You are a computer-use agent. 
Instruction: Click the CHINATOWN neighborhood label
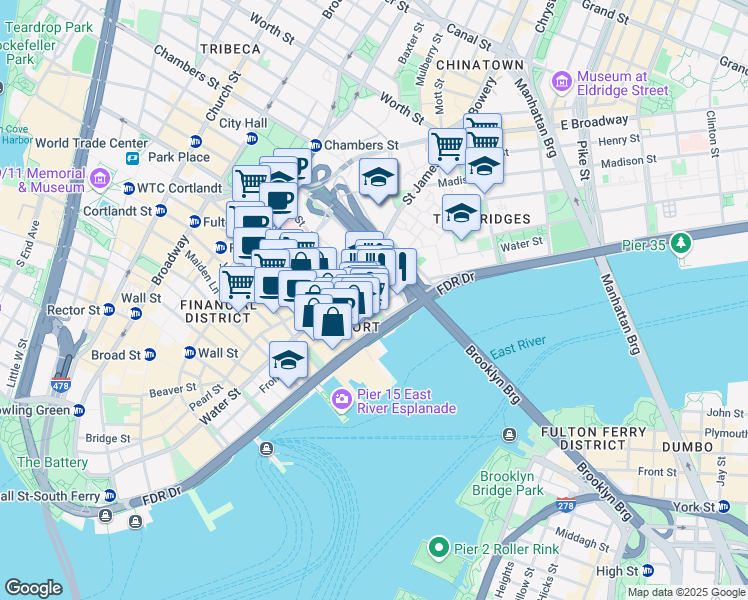coord(480,65)
